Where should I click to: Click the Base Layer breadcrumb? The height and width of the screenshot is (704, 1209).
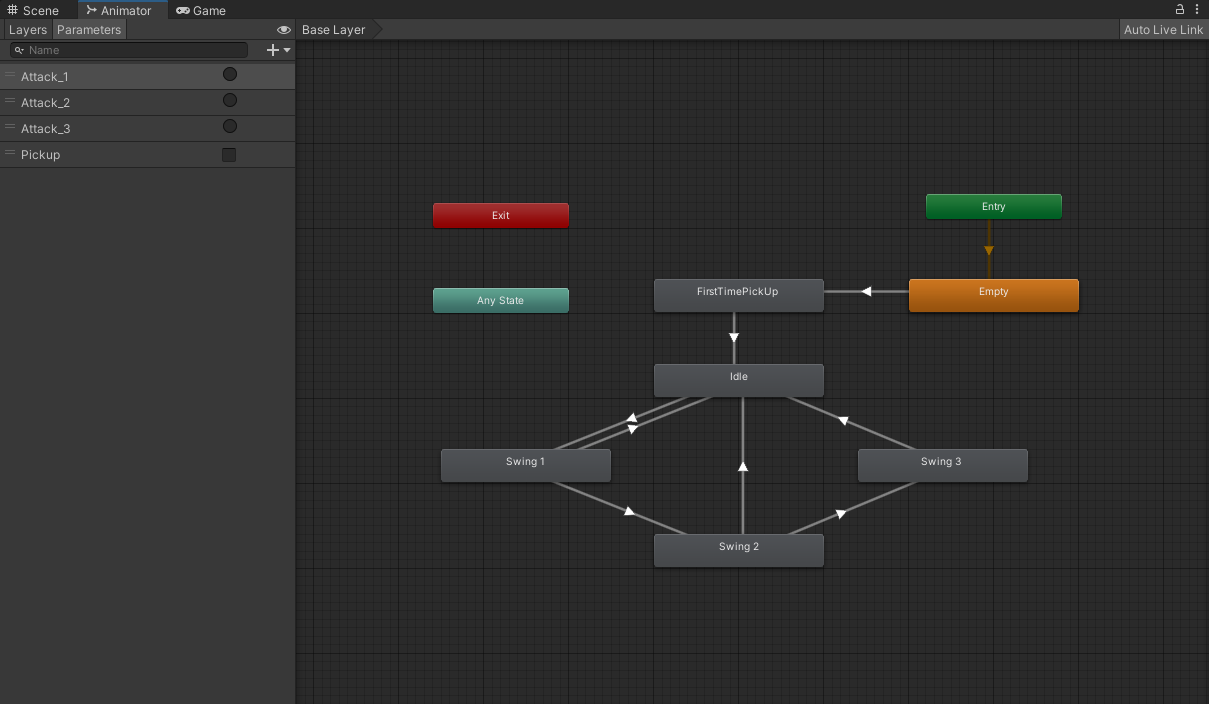[x=334, y=30]
